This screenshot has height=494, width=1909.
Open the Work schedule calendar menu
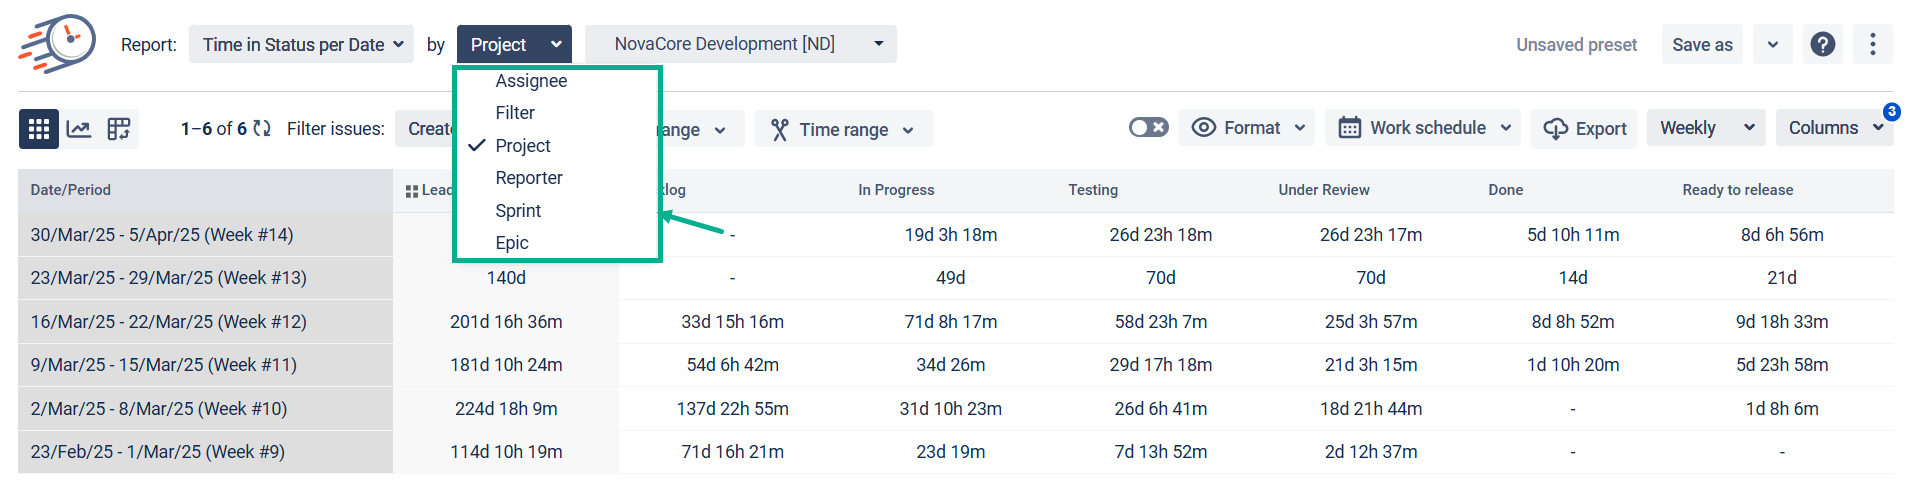(x=1424, y=128)
